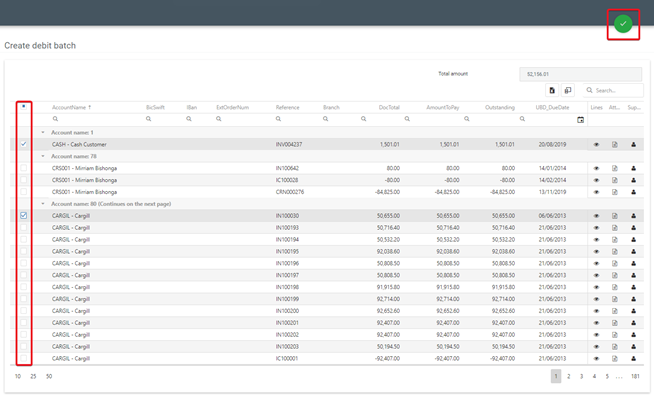Click attachment document icon for IC100001 row
The height and width of the screenshot is (397, 654).
point(615,359)
